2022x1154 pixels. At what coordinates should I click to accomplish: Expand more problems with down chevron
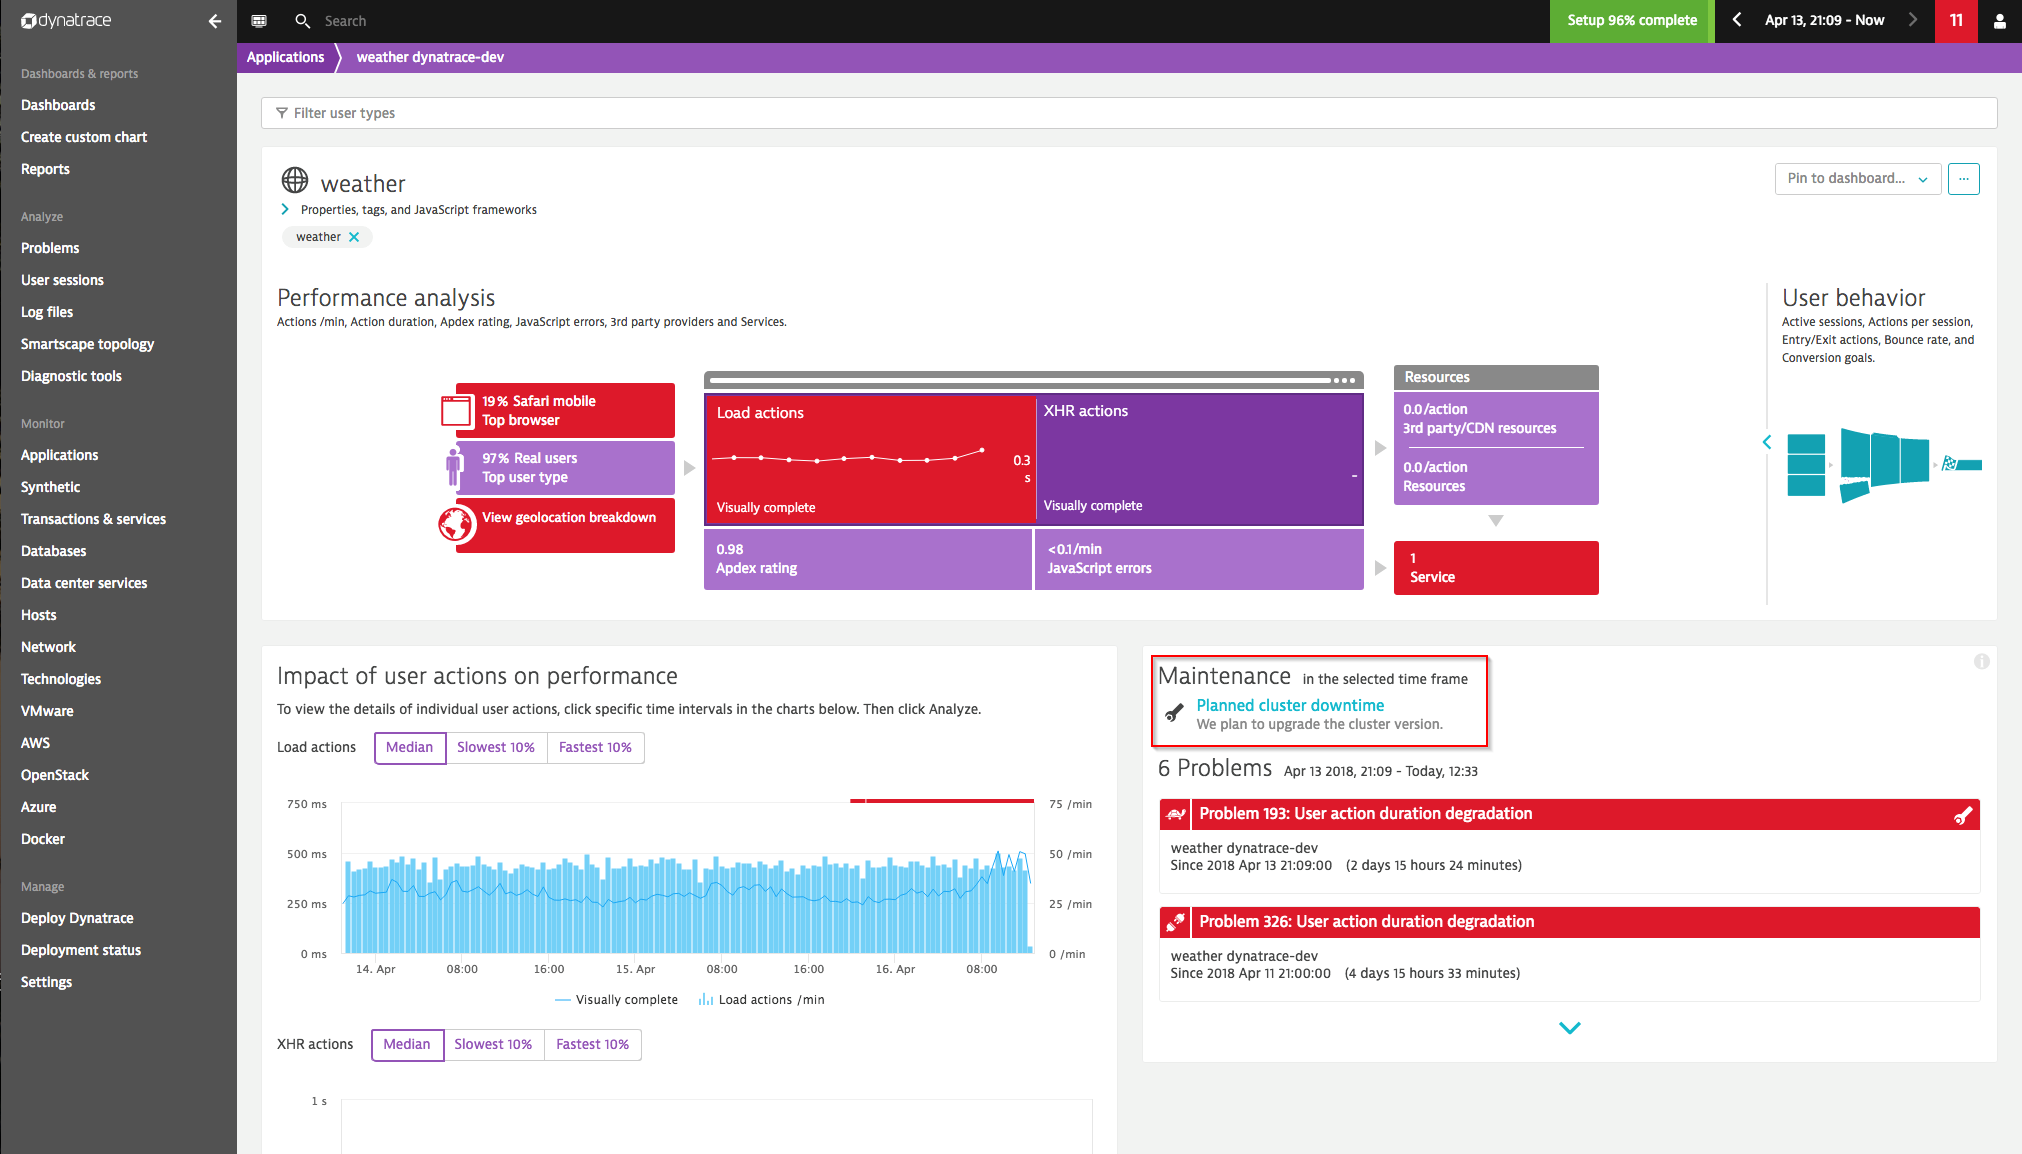1570,1028
